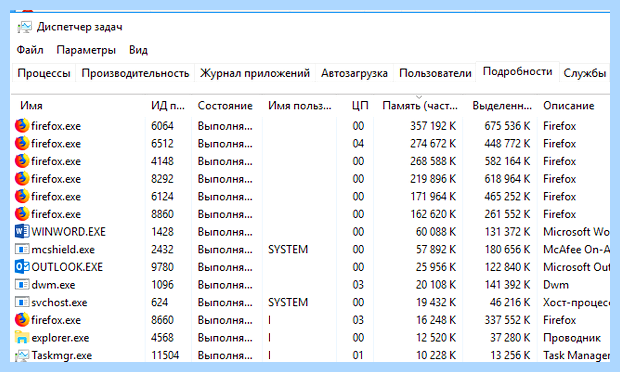Image resolution: width=620 pixels, height=372 pixels.
Task: Sort by the Описание column header
Action: click(x=569, y=106)
